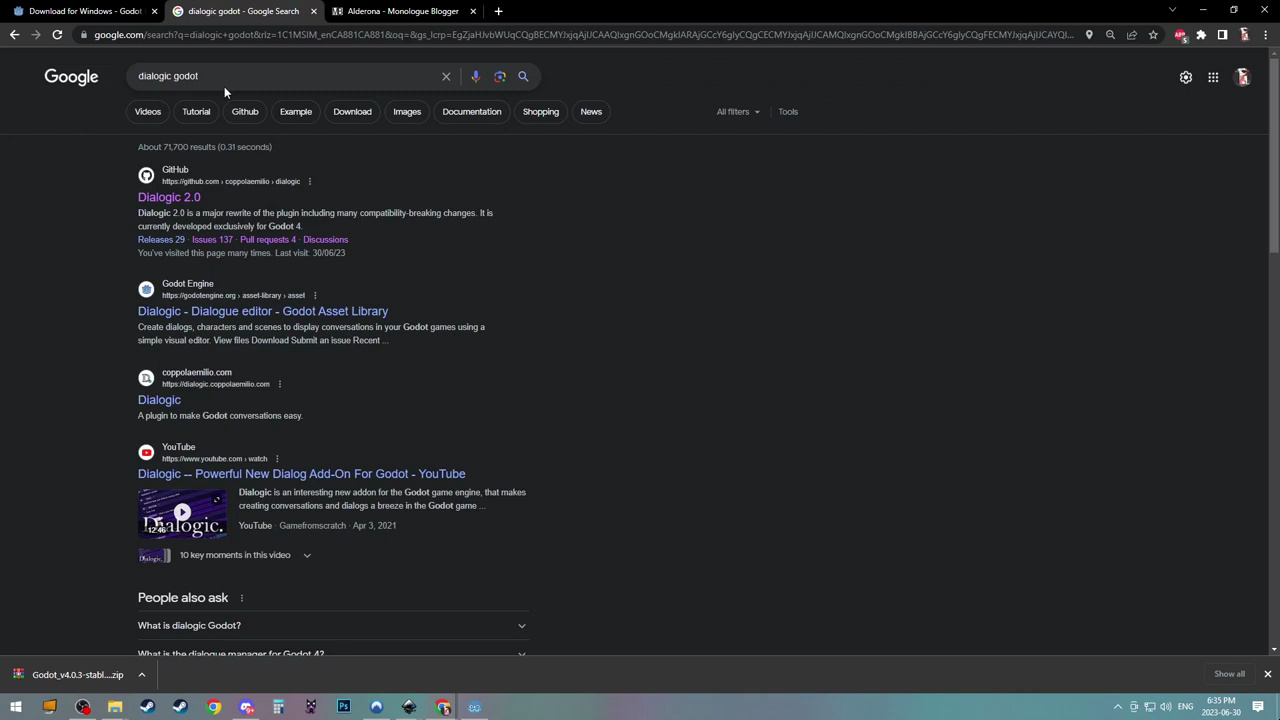
Task: Expand 'What is dialogic Godot?' question
Action: click(x=332, y=626)
